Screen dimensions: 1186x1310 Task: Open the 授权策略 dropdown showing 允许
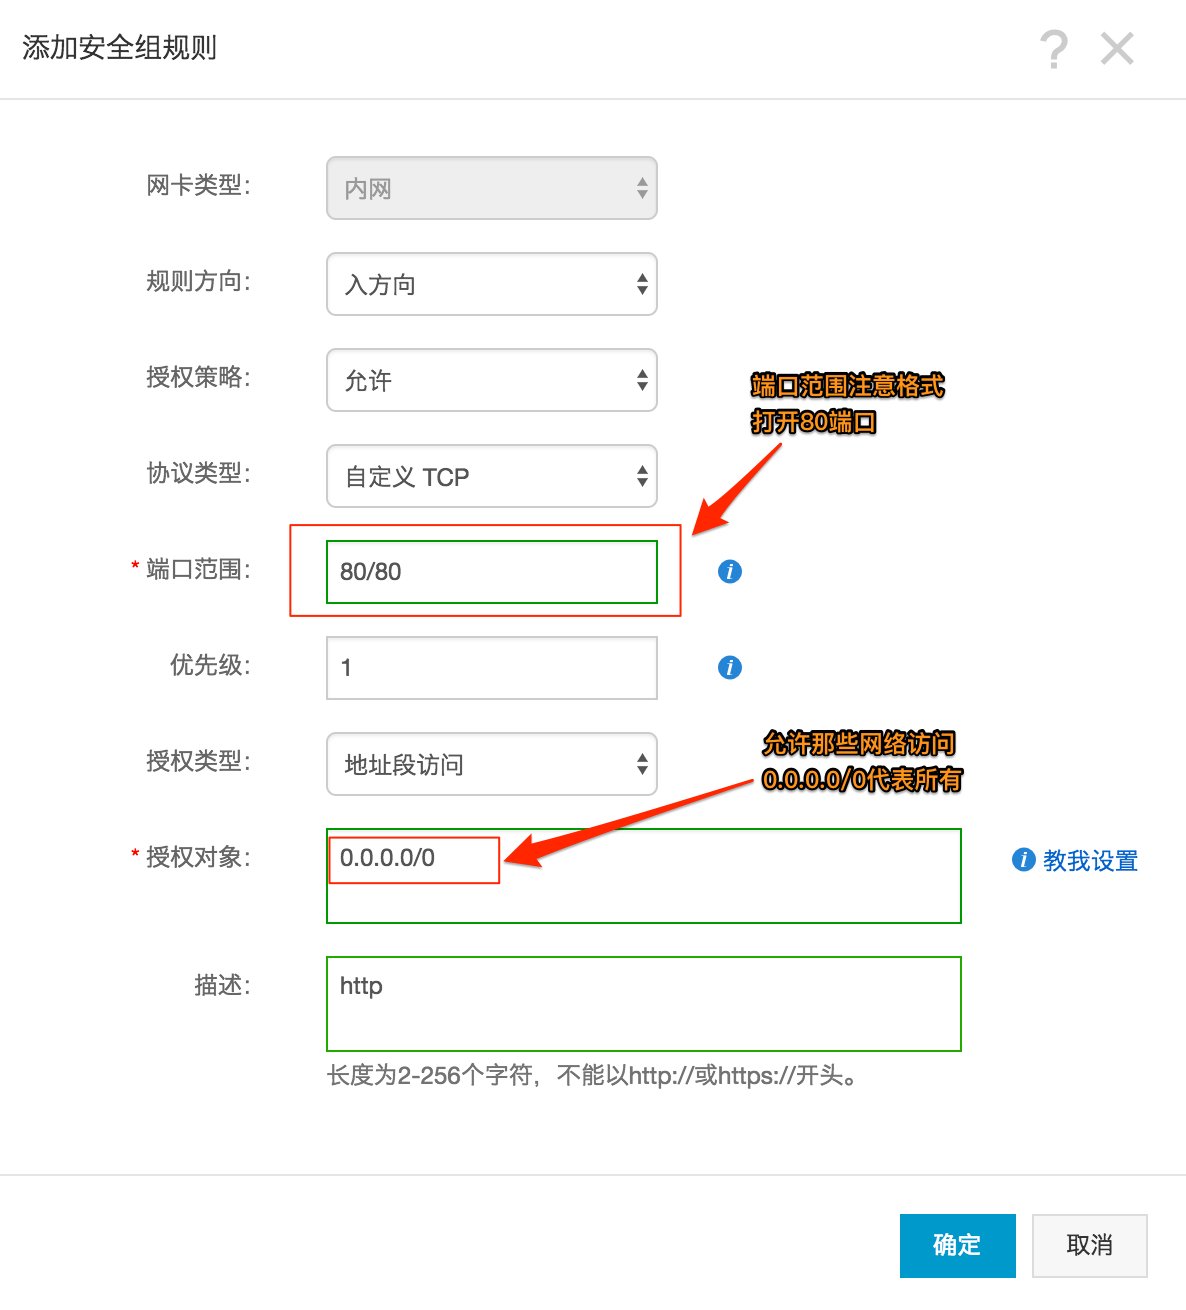coord(492,380)
